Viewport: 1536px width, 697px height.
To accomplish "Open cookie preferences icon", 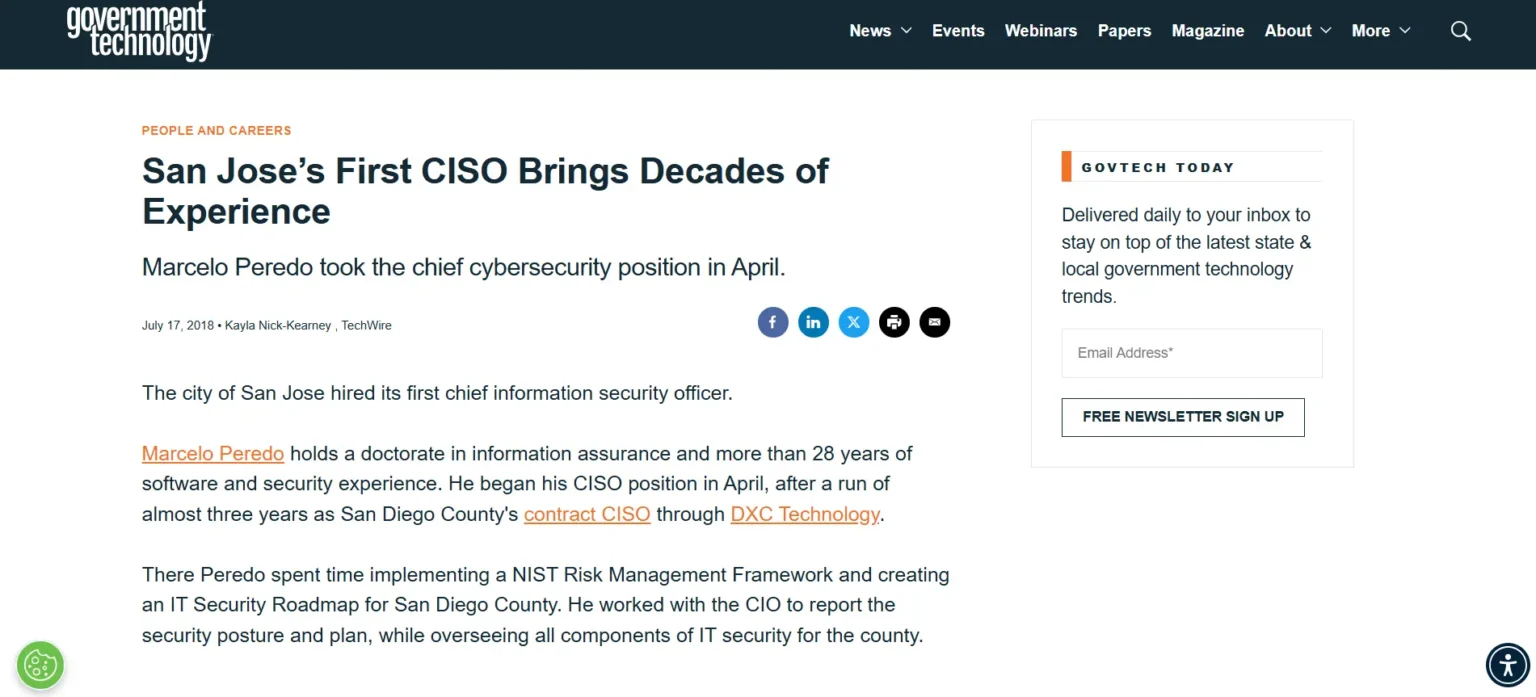I will pos(40,665).
